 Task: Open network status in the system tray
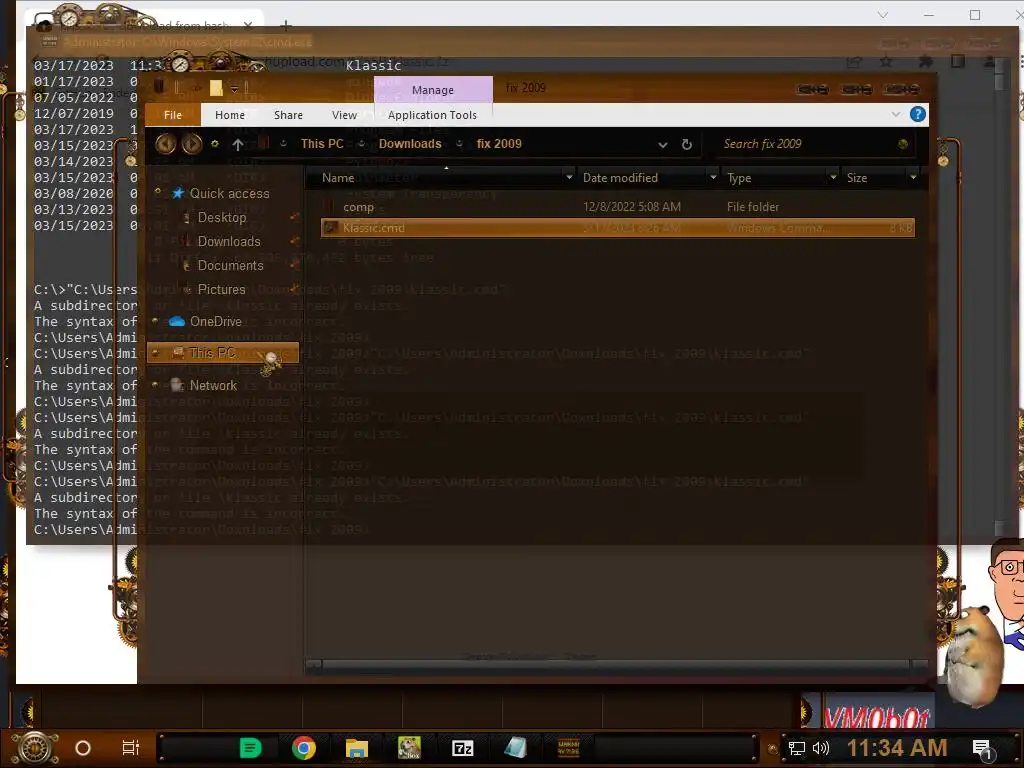(x=796, y=748)
